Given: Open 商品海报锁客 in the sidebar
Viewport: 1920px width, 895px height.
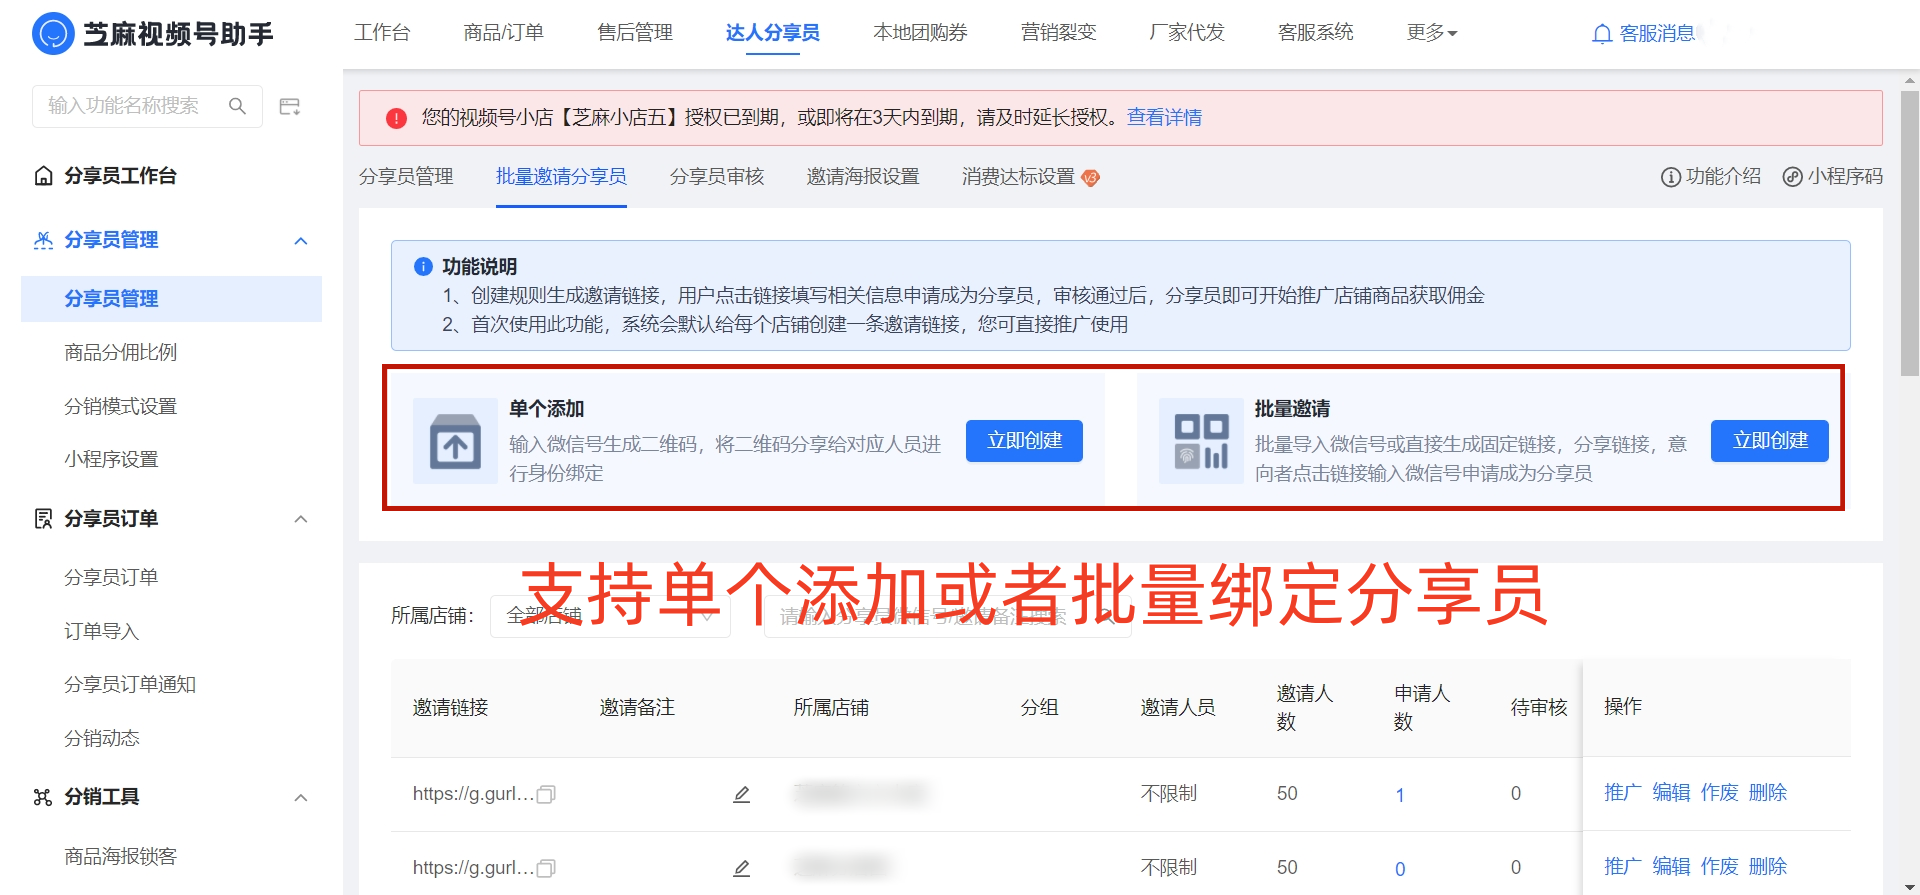Looking at the screenshot, I should tap(121, 857).
